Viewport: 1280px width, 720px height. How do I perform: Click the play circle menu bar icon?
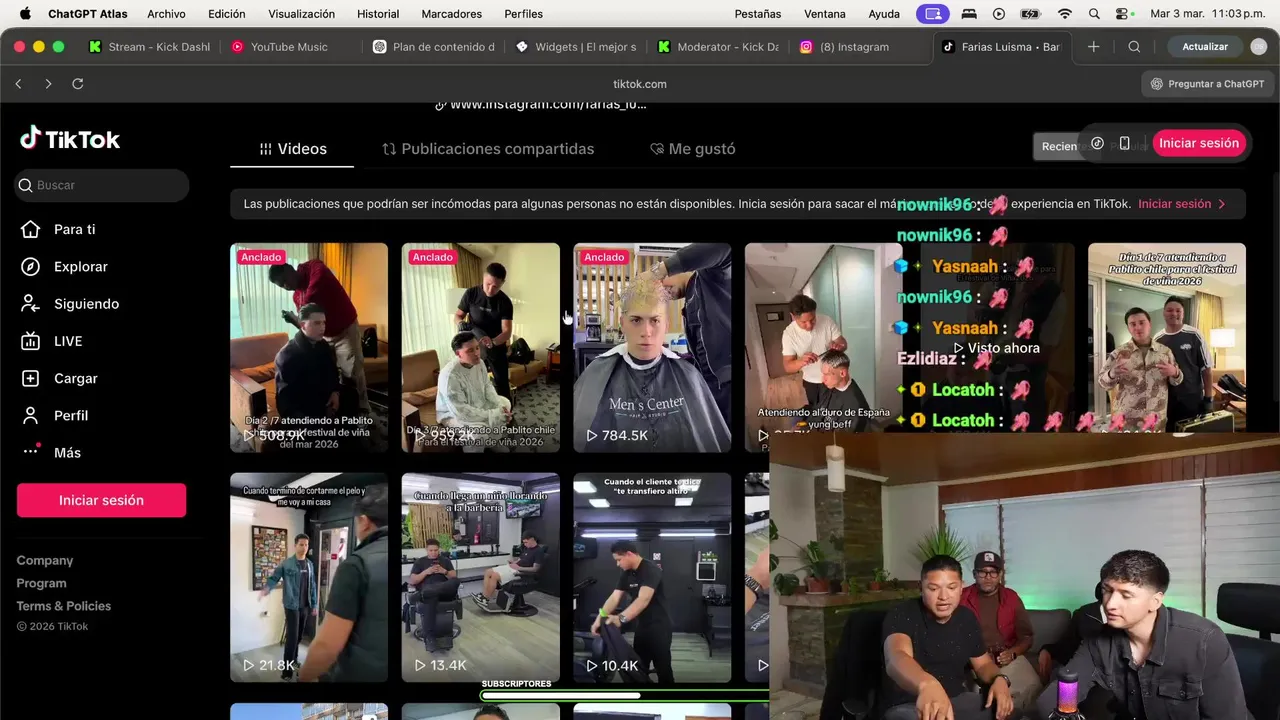[x=999, y=14]
